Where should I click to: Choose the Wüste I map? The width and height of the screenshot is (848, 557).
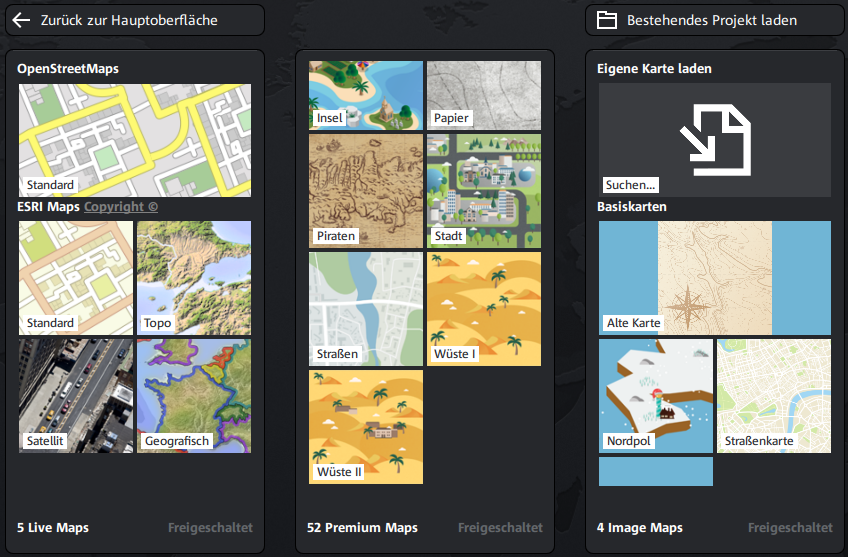484,309
